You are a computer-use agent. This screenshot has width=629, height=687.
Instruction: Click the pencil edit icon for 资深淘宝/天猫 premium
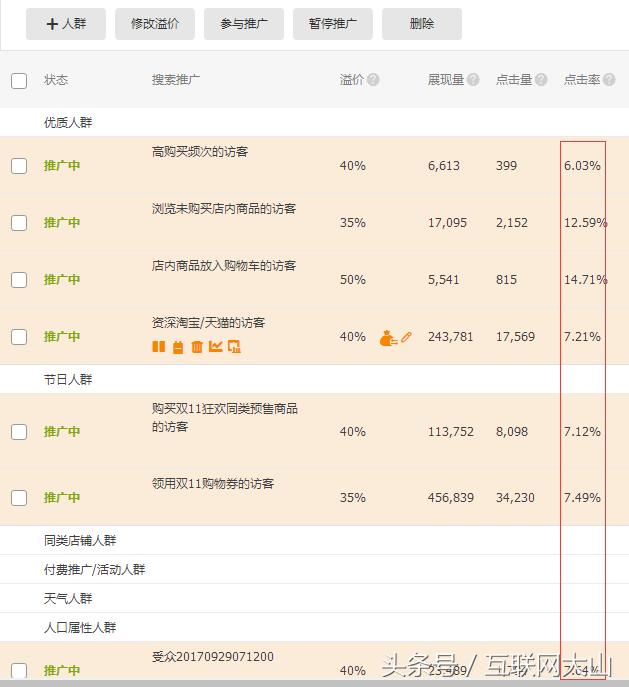pos(406,337)
